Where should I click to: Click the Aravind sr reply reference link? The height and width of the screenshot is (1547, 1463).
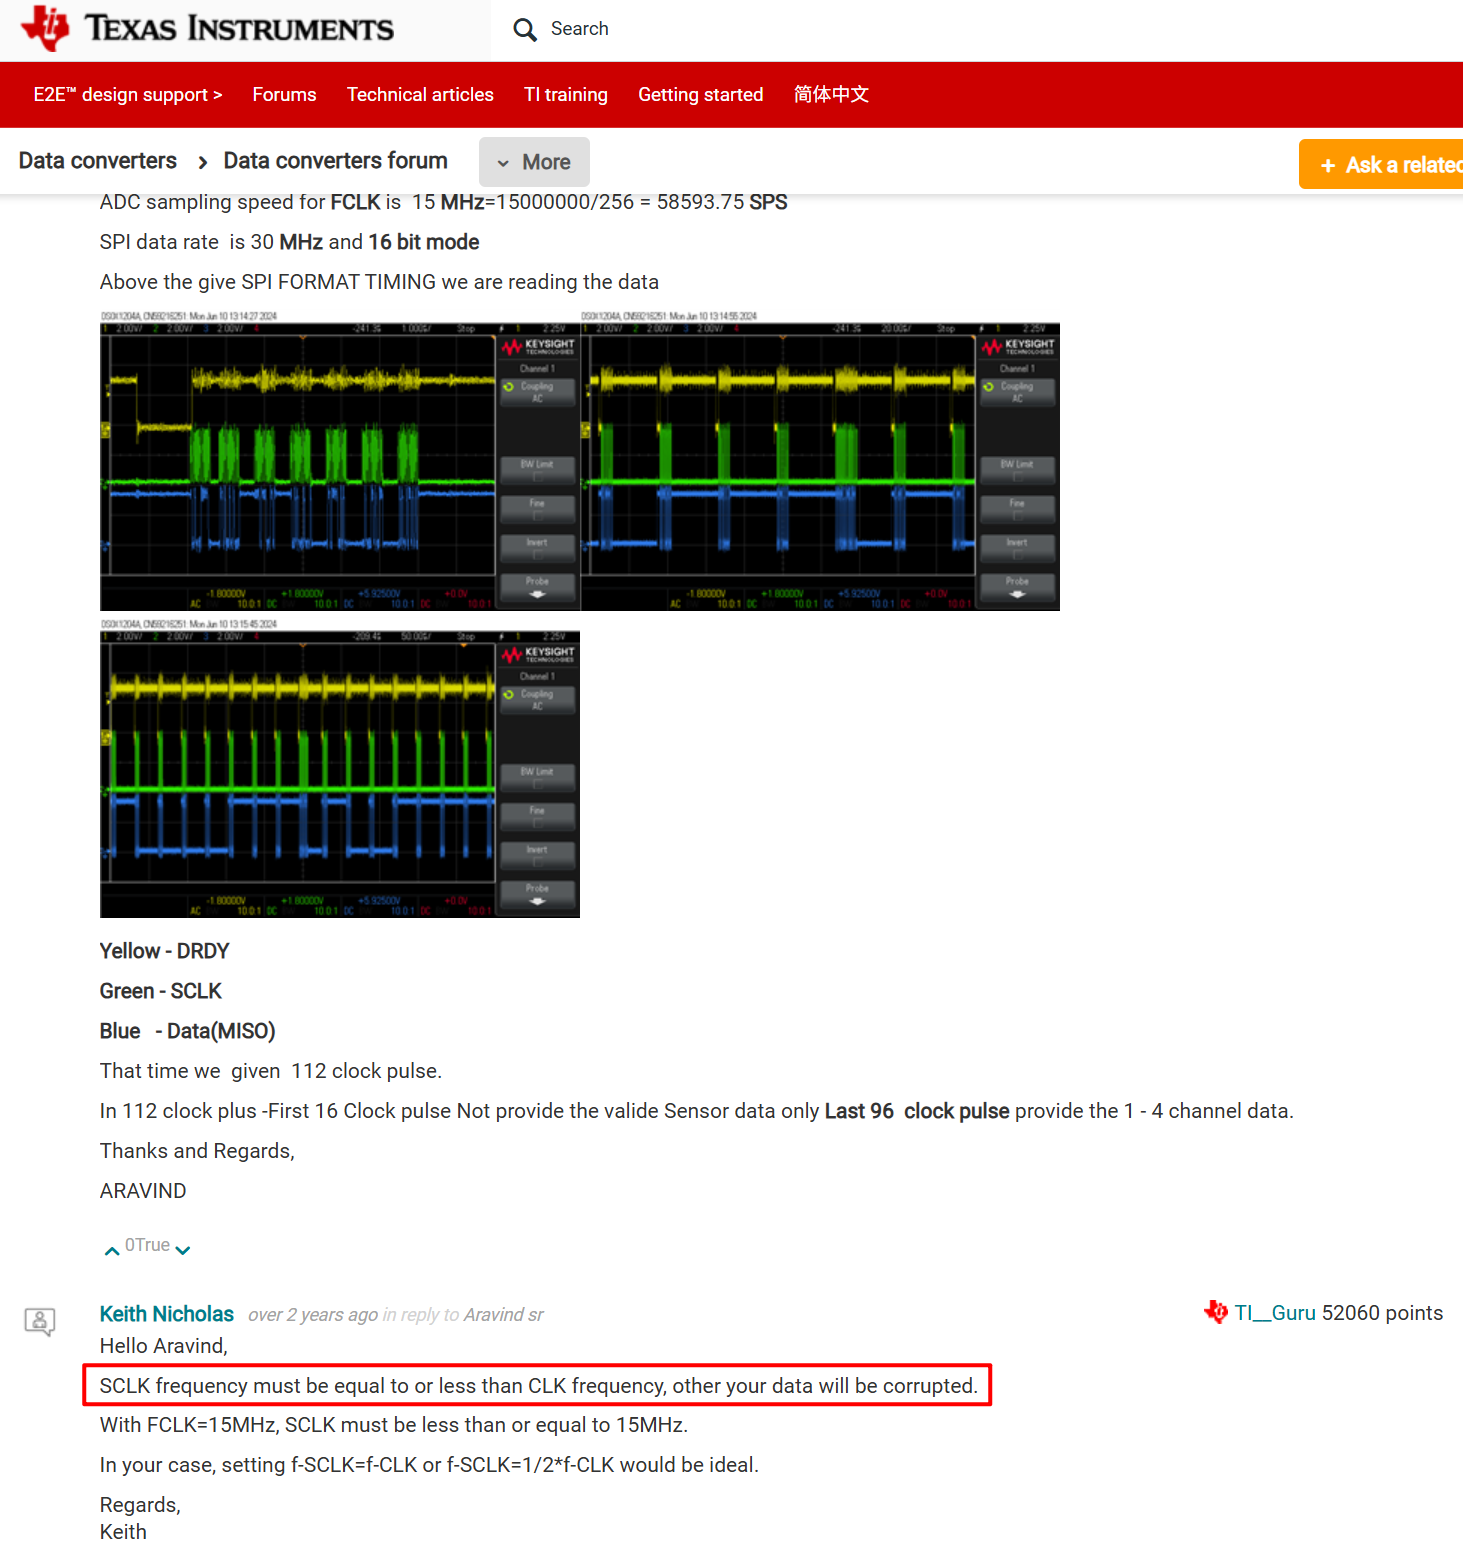[x=504, y=1315]
